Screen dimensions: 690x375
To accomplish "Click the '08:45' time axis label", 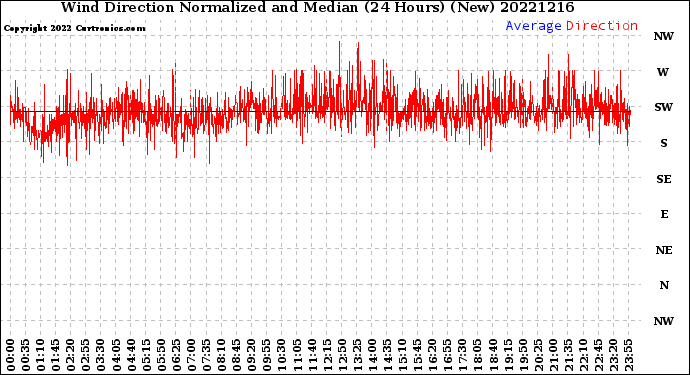I will click(x=237, y=355).
